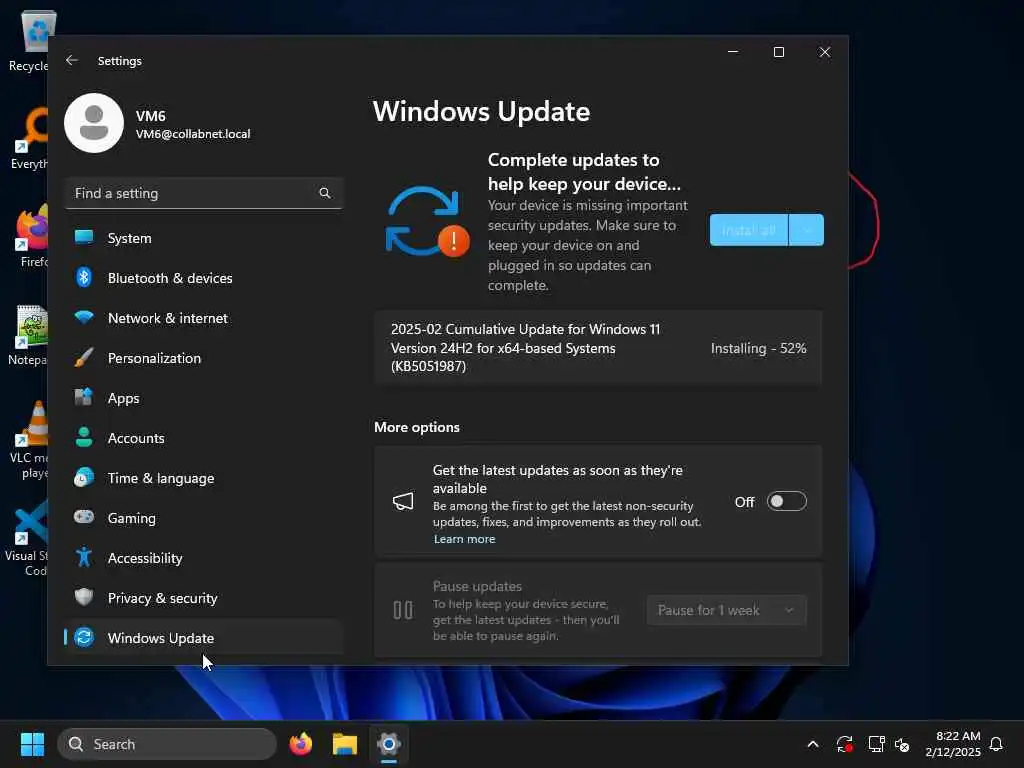Screen dimensions: 1024x768
Task: Open the notifications bell
Action: click(x=996, y=744)
